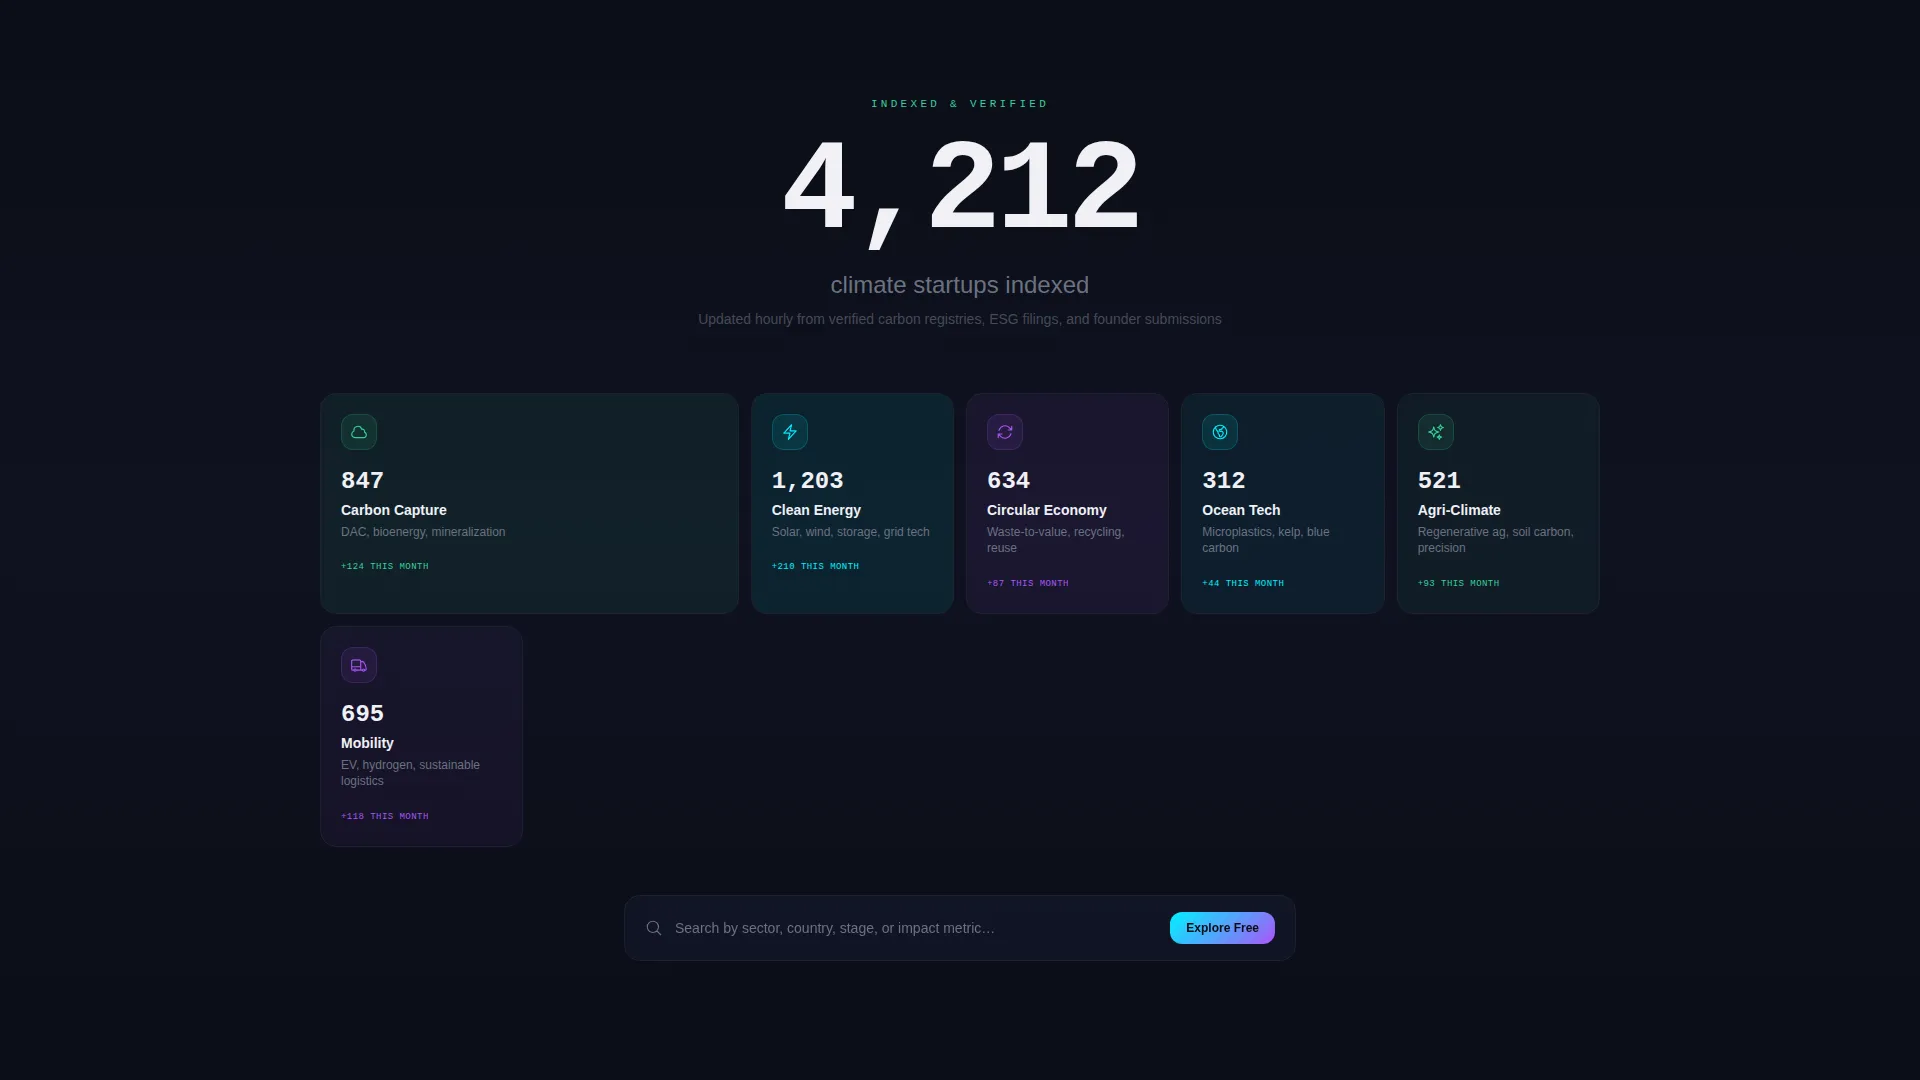Click the 695 count value
This screenshot has height=1080, width=1920.
(362, 714)
